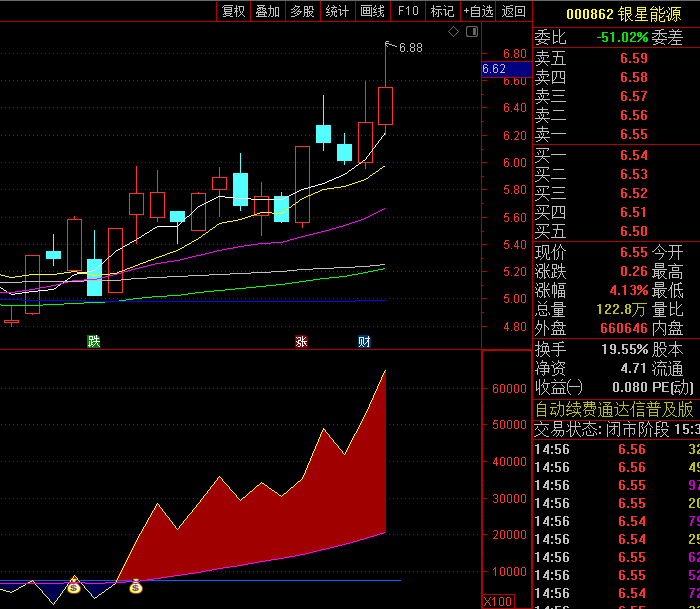Screen dimensions: 700x609
Task: Click the yellow 自动续费通达信普及版 link
Action: (x=614, y=409)
